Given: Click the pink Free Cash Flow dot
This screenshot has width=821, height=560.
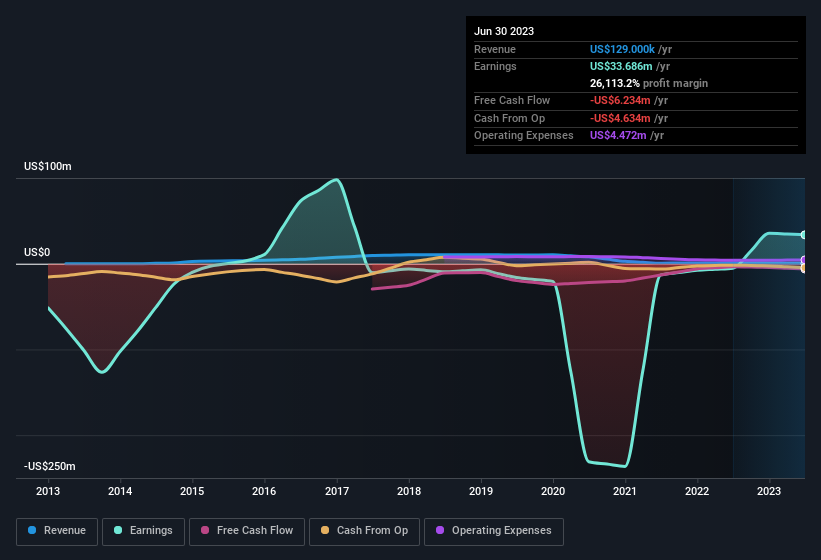Looking at the screenshot, I should (x=205, y=531).
